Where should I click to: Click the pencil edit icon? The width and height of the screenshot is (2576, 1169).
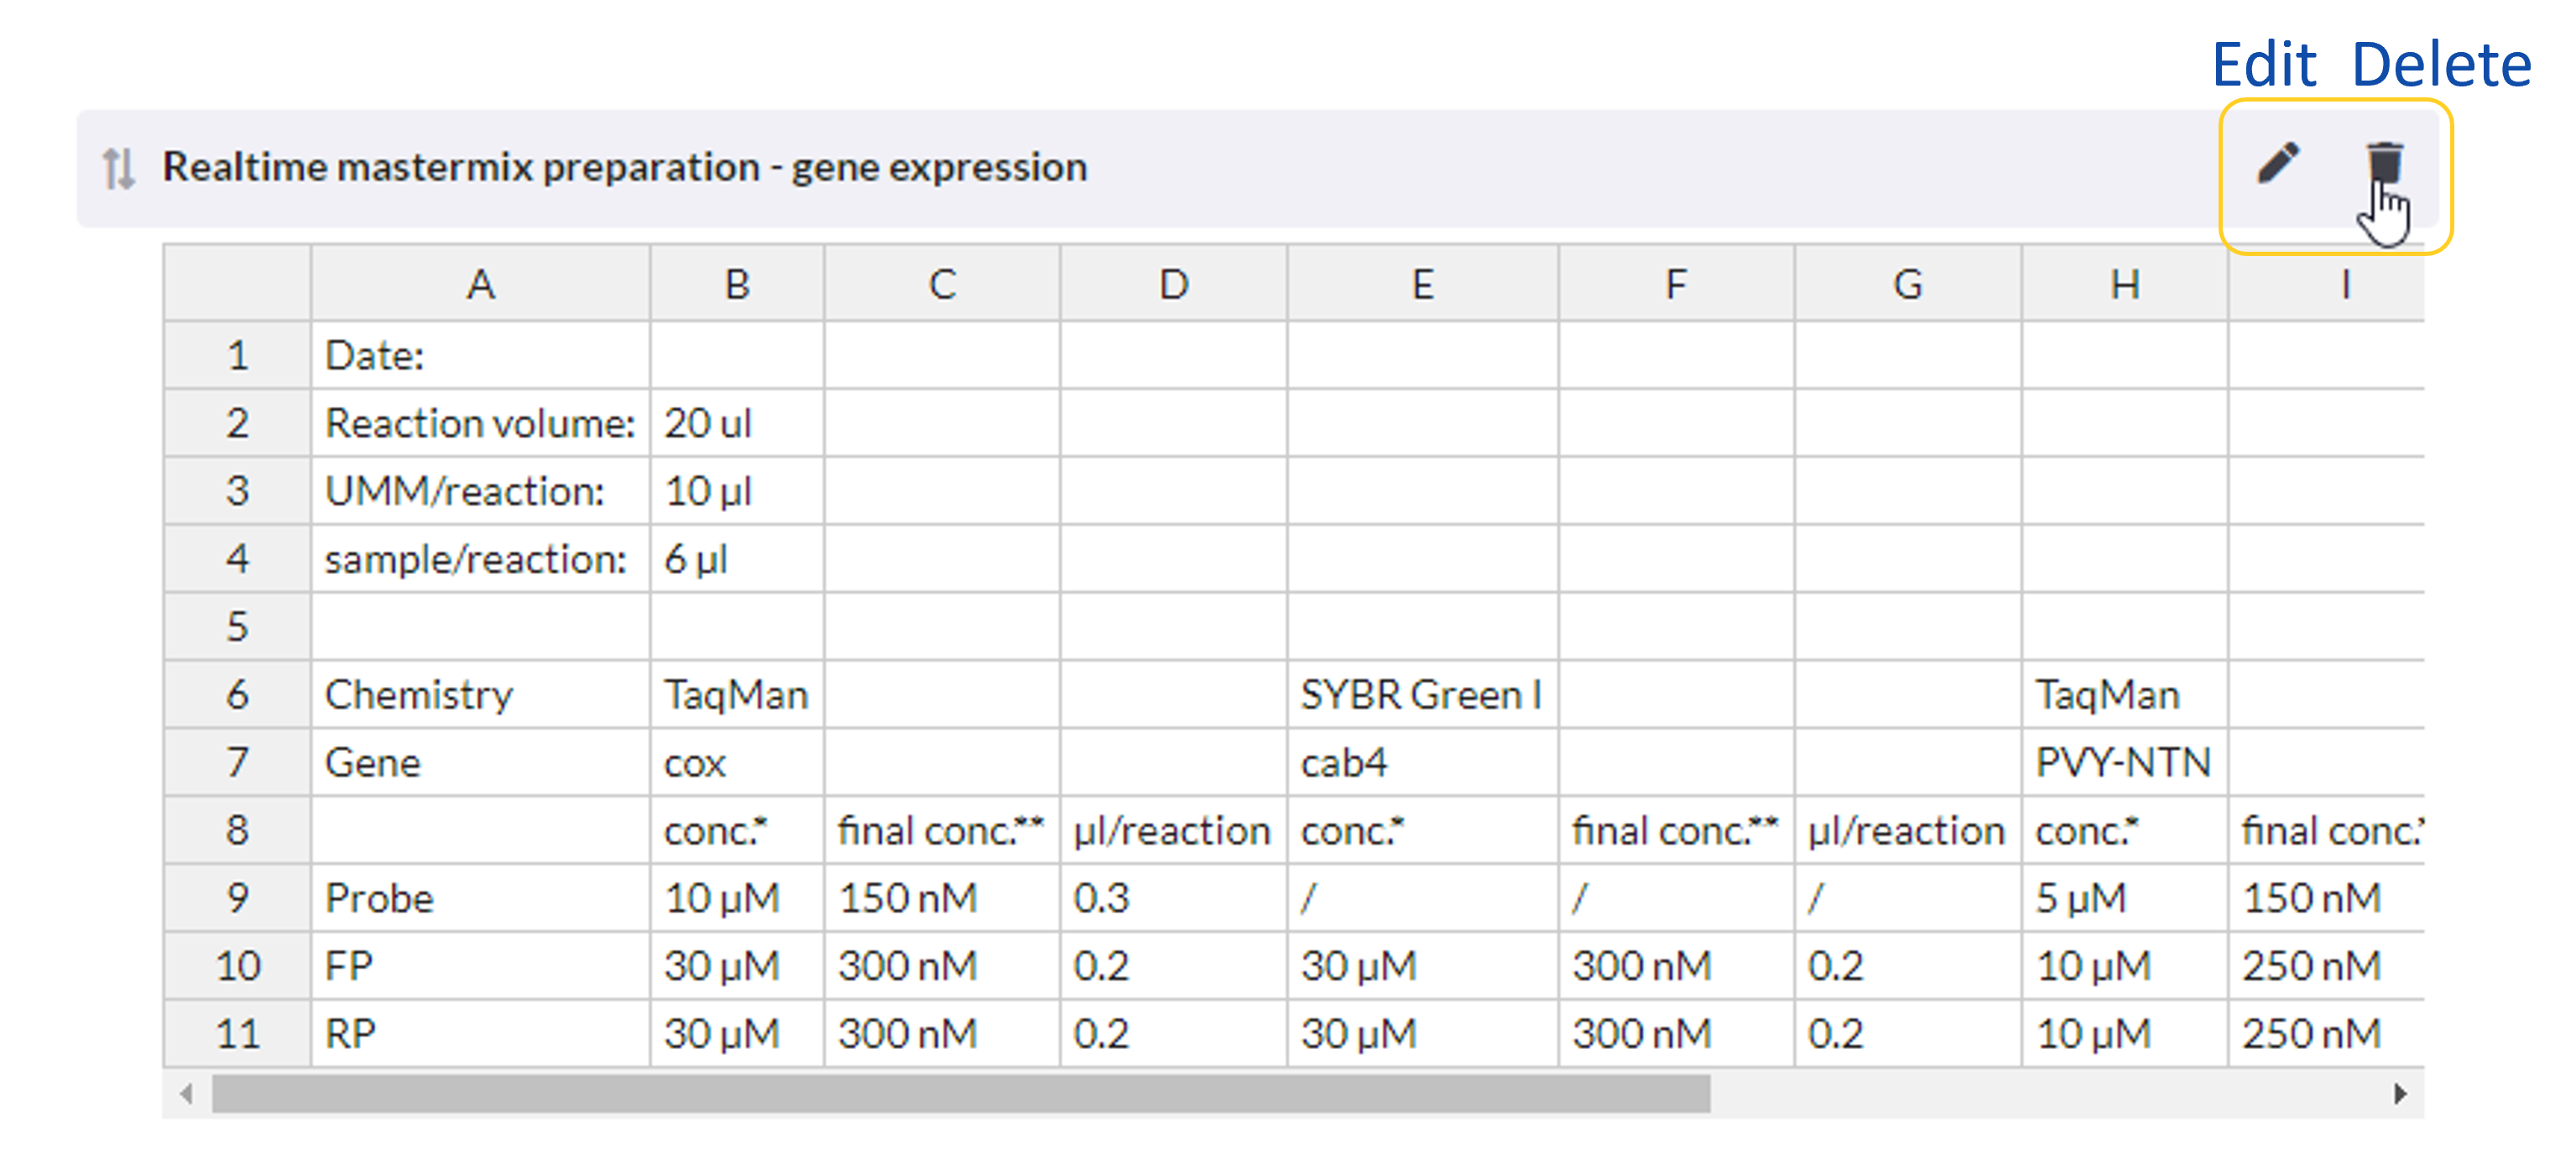pos(2278,163)
